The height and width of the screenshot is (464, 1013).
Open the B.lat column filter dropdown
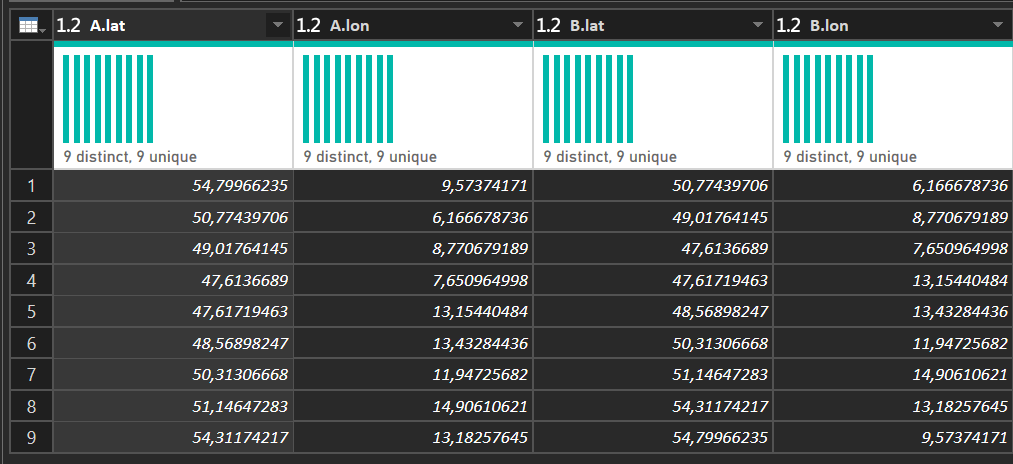[x=758, y=25]
